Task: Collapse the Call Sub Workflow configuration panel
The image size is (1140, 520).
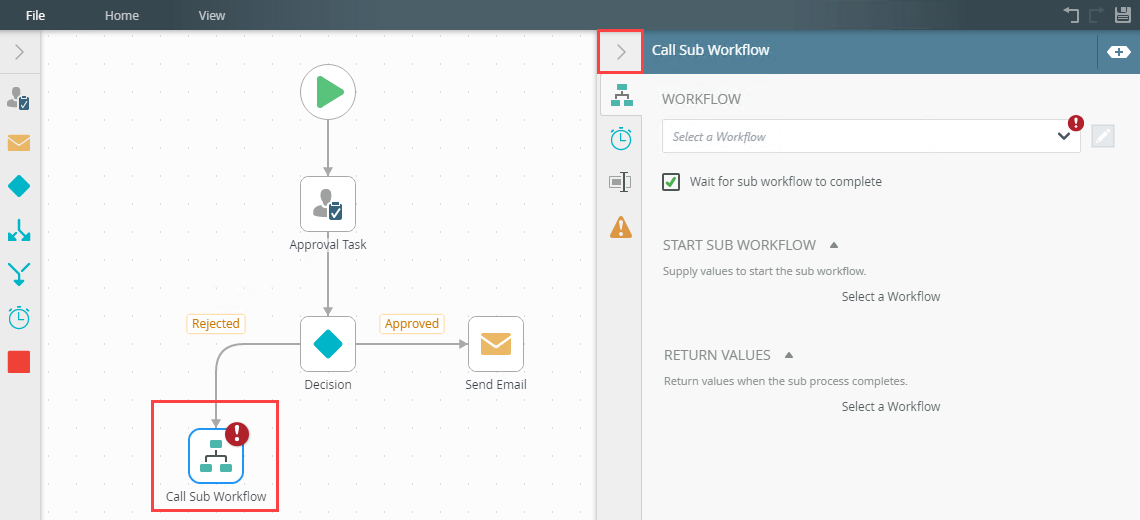Action: 620,52
